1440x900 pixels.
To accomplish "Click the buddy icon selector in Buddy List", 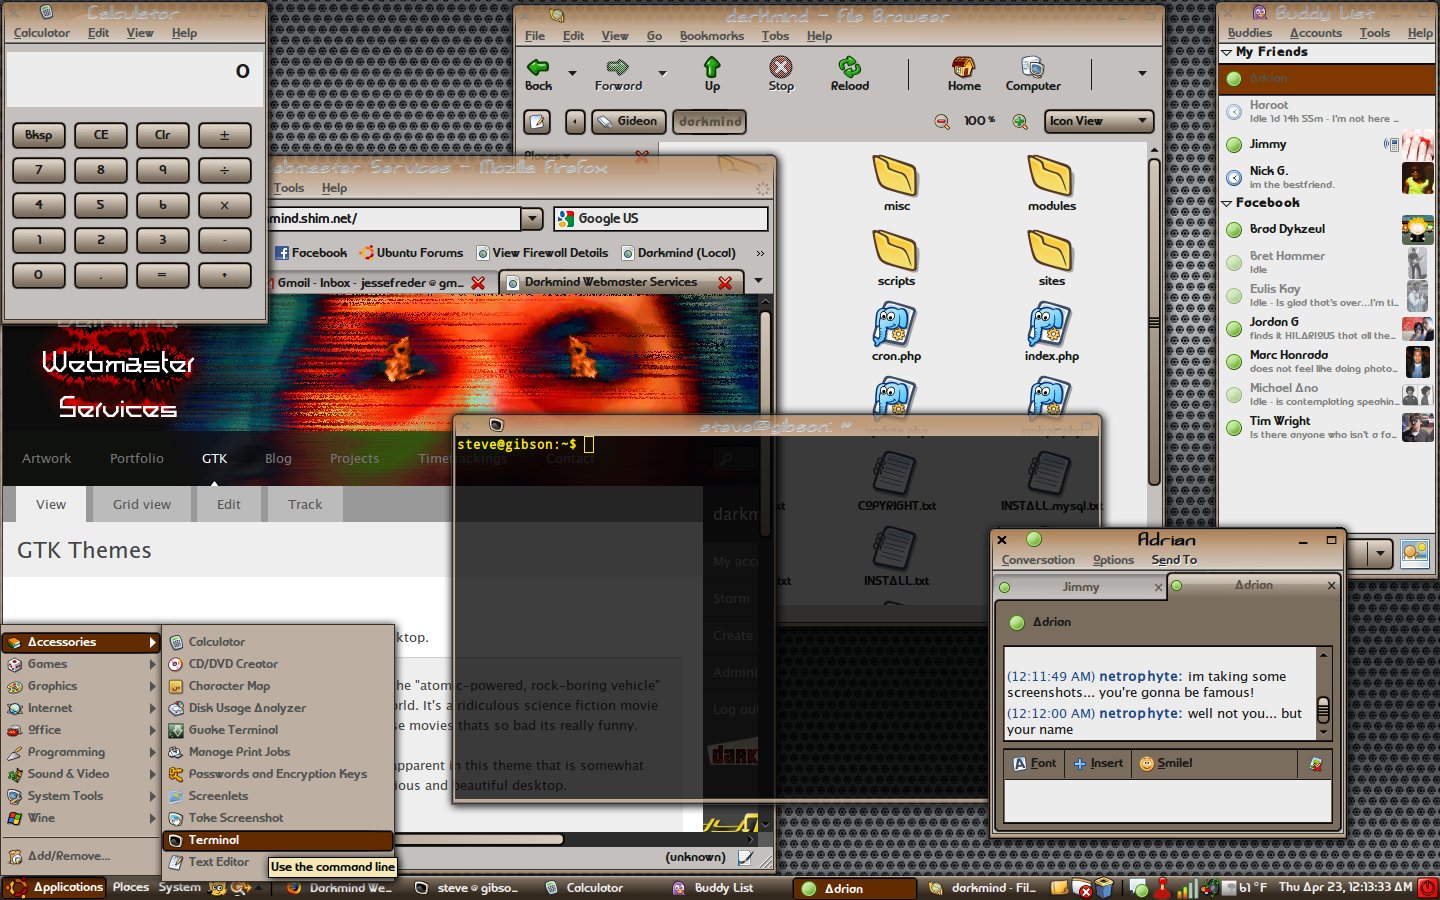I will click(x=1415, y=553).
